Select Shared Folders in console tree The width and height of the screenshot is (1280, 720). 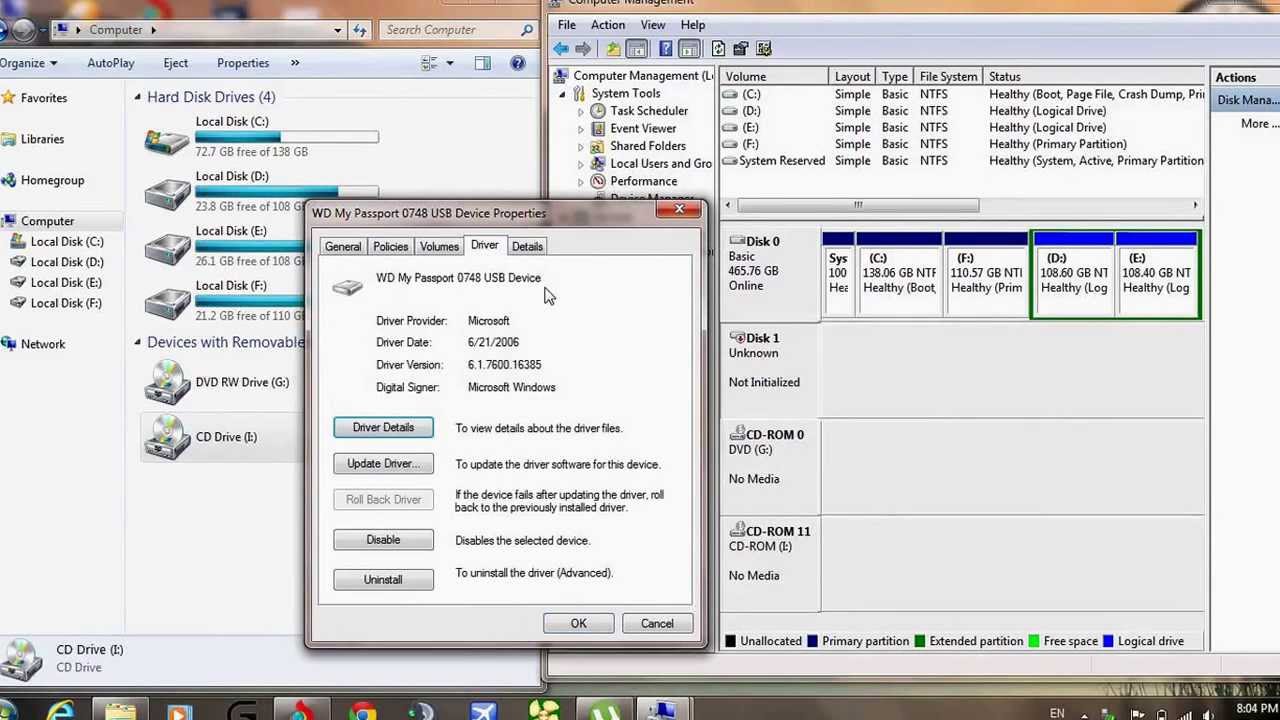tap(647, 146)
